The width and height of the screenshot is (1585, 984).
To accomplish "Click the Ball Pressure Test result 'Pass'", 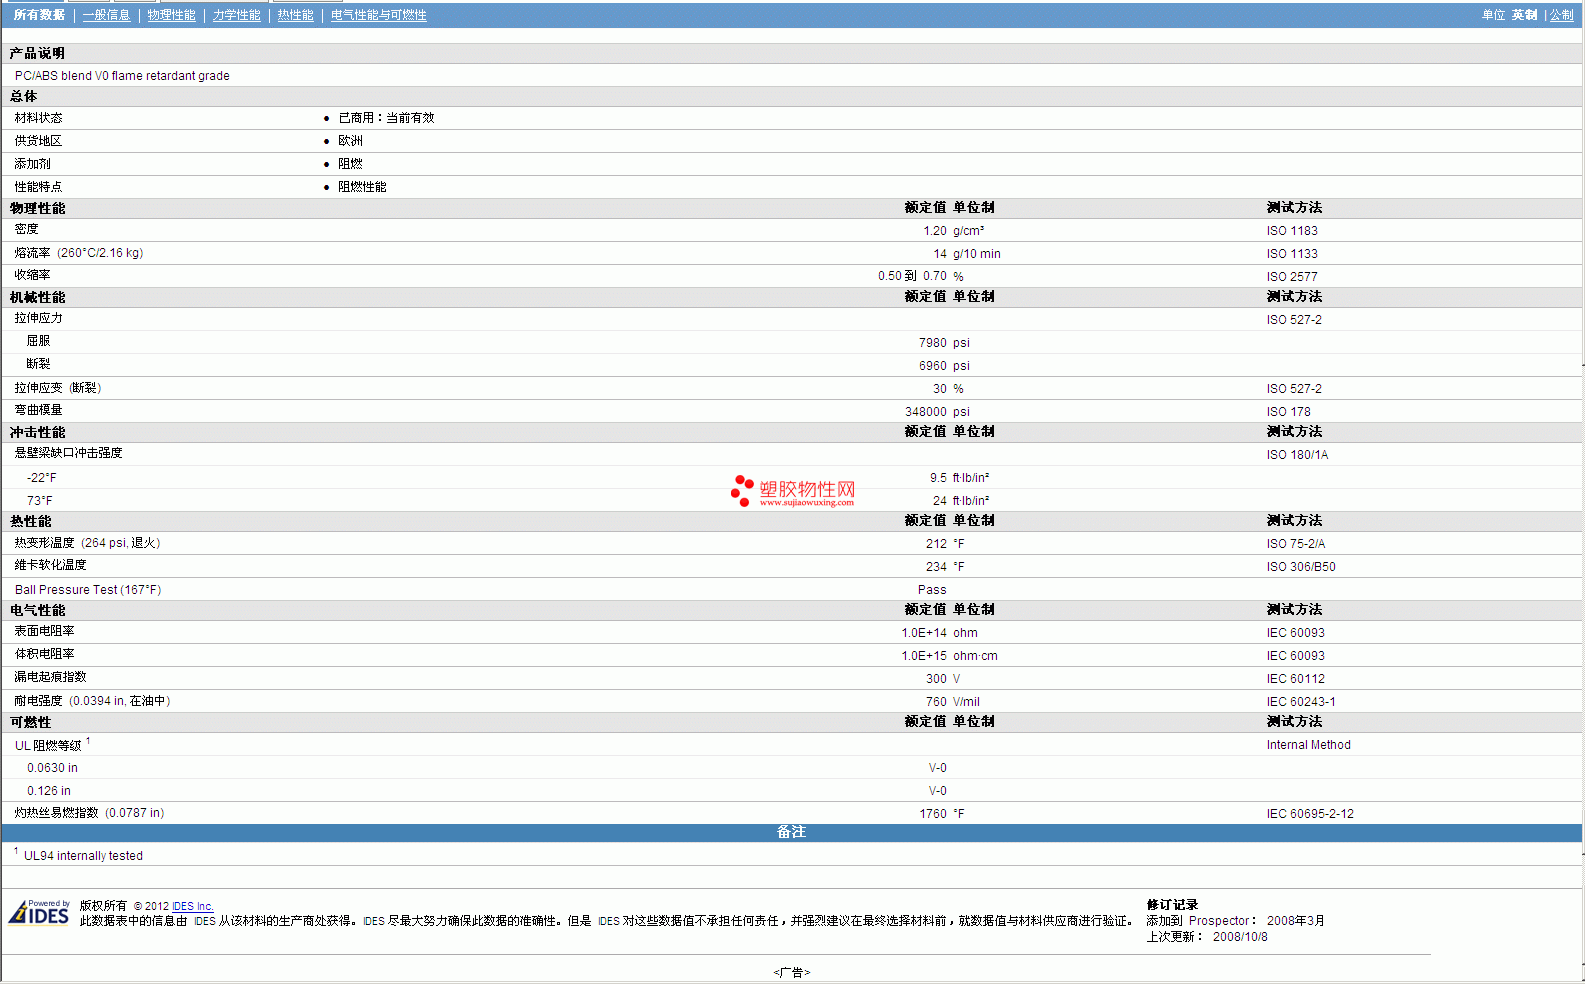I will coord(931,590).
